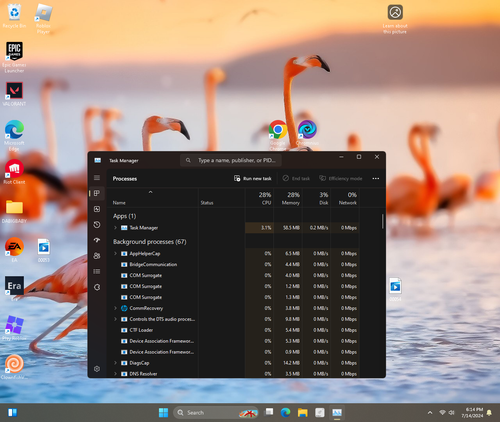This screenshot has width=500, height=422.
Task: Open Google Chrome desktop shortcut
Action: pos(278,129)
